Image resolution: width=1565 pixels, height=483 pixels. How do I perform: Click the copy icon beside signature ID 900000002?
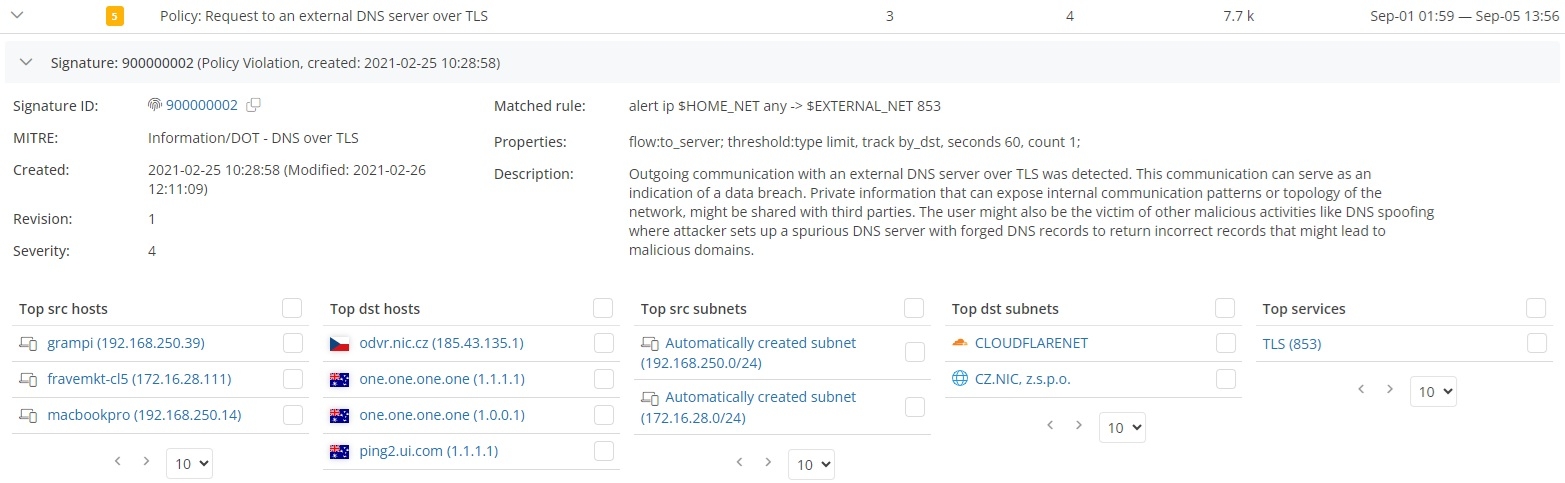click(253, 105)
